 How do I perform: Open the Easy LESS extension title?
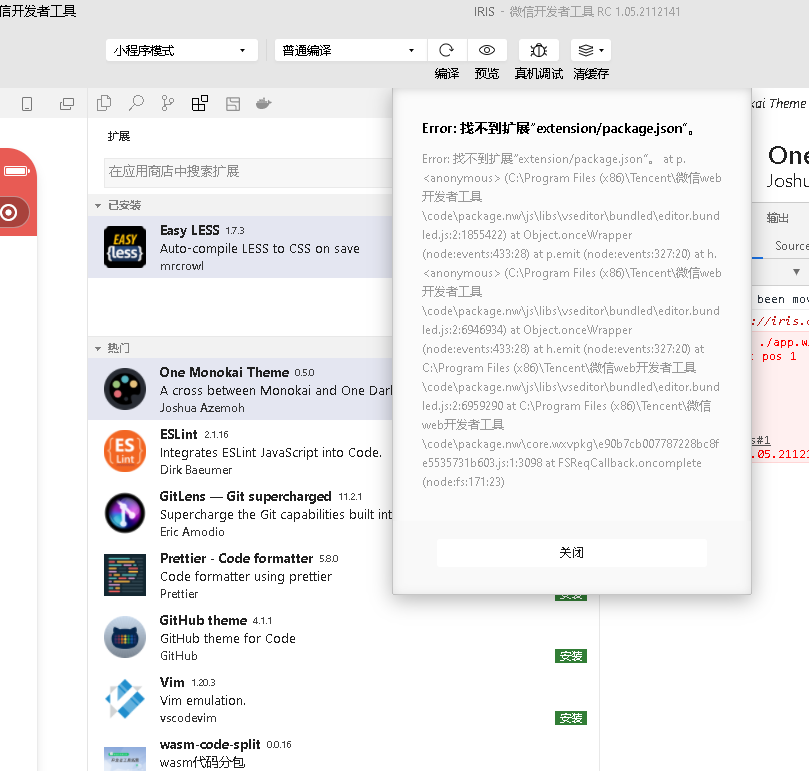(189, 230)
